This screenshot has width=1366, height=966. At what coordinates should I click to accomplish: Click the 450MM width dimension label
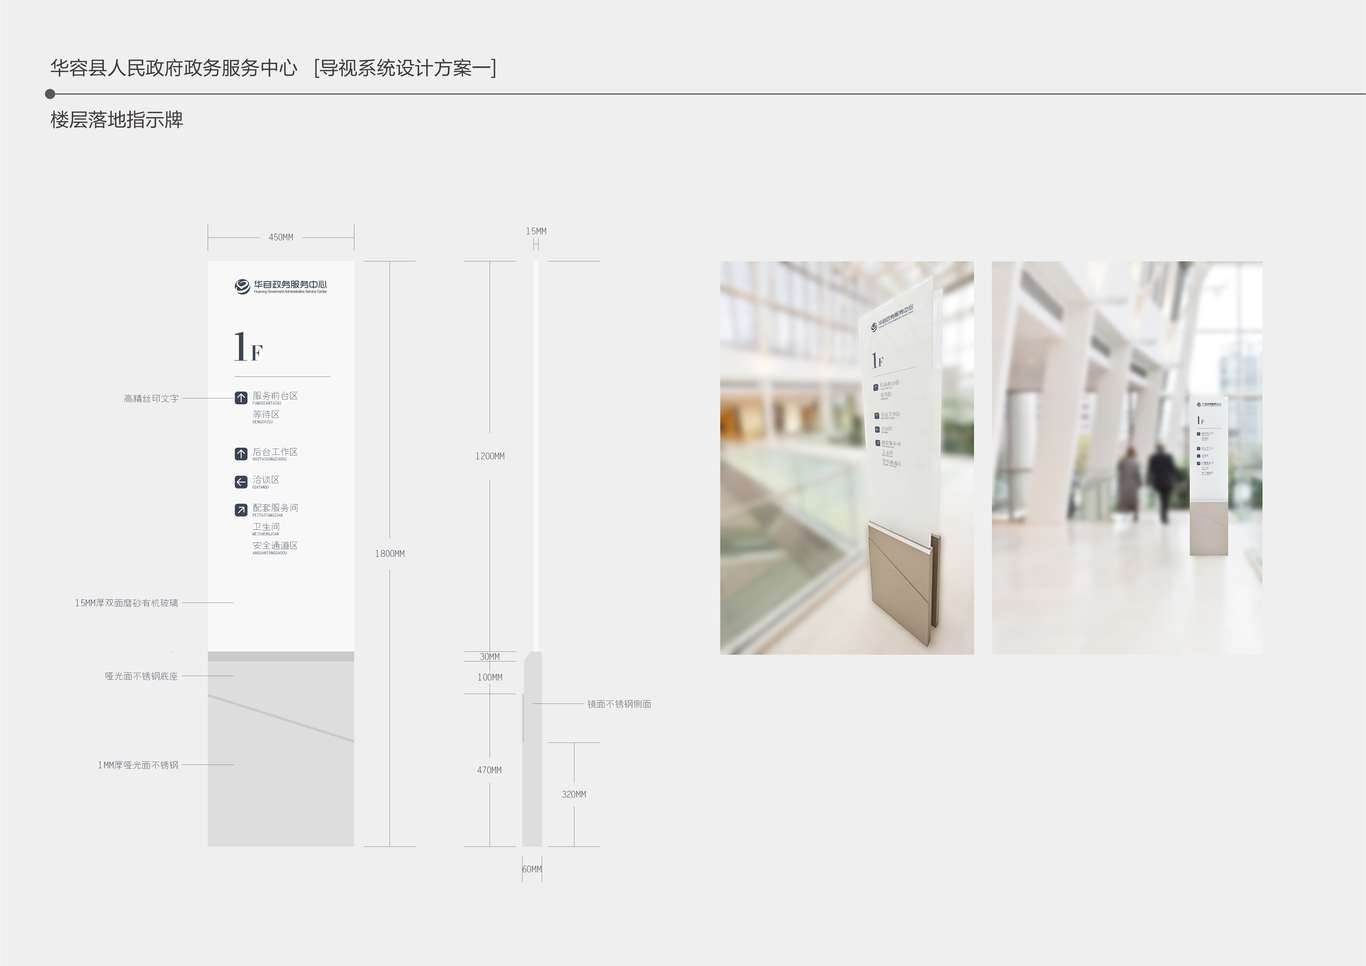pos(281,238)
